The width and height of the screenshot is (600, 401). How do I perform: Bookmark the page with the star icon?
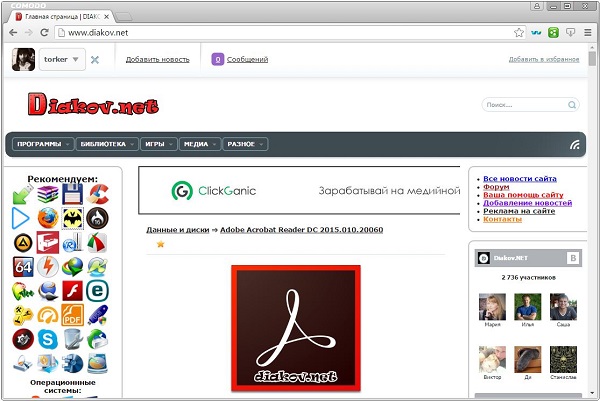[x=518, y=33]
